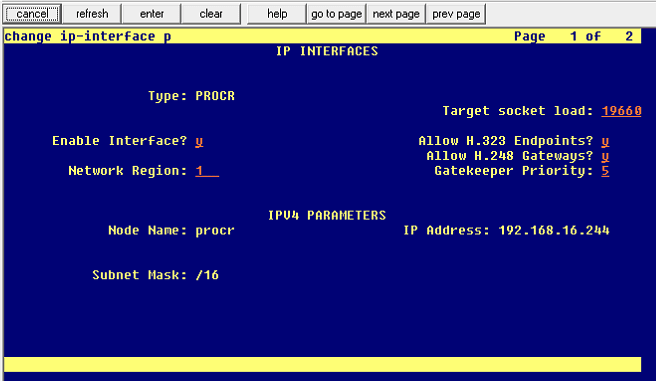Open the help button
Image resolution: width=656 pixels, height=381 pixels.
[x=277, y=14]
